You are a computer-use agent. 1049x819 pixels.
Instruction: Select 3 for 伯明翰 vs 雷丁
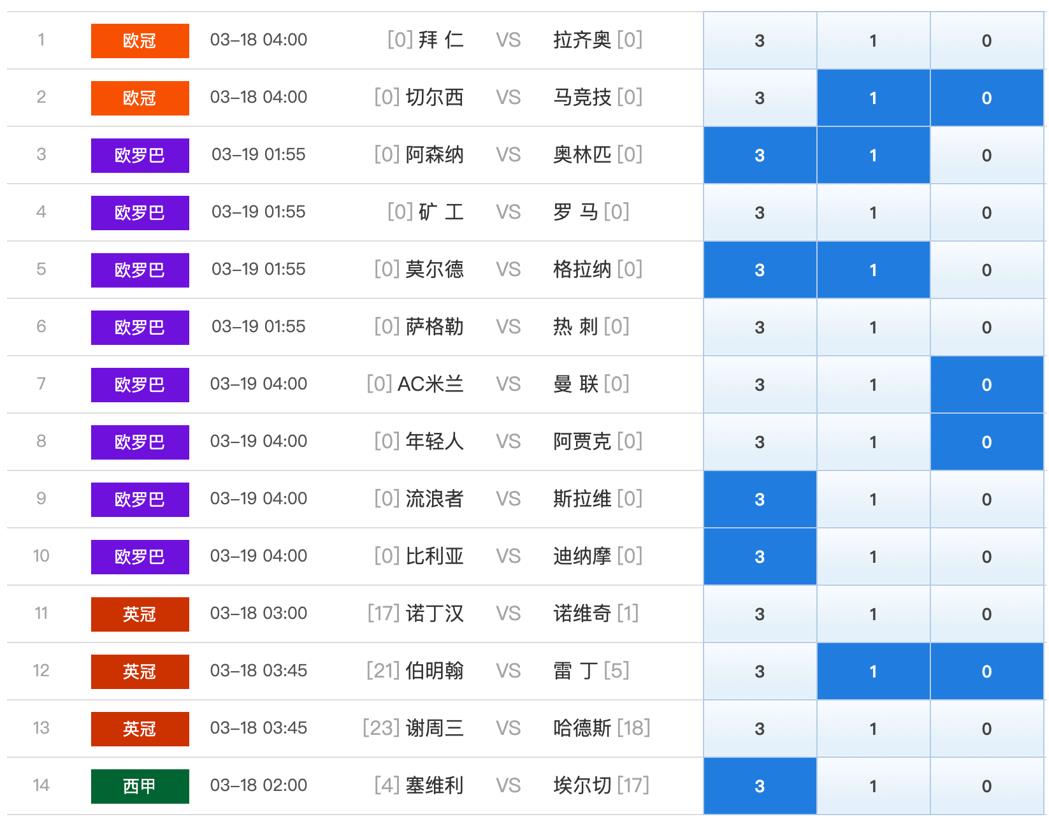[759, 671]
